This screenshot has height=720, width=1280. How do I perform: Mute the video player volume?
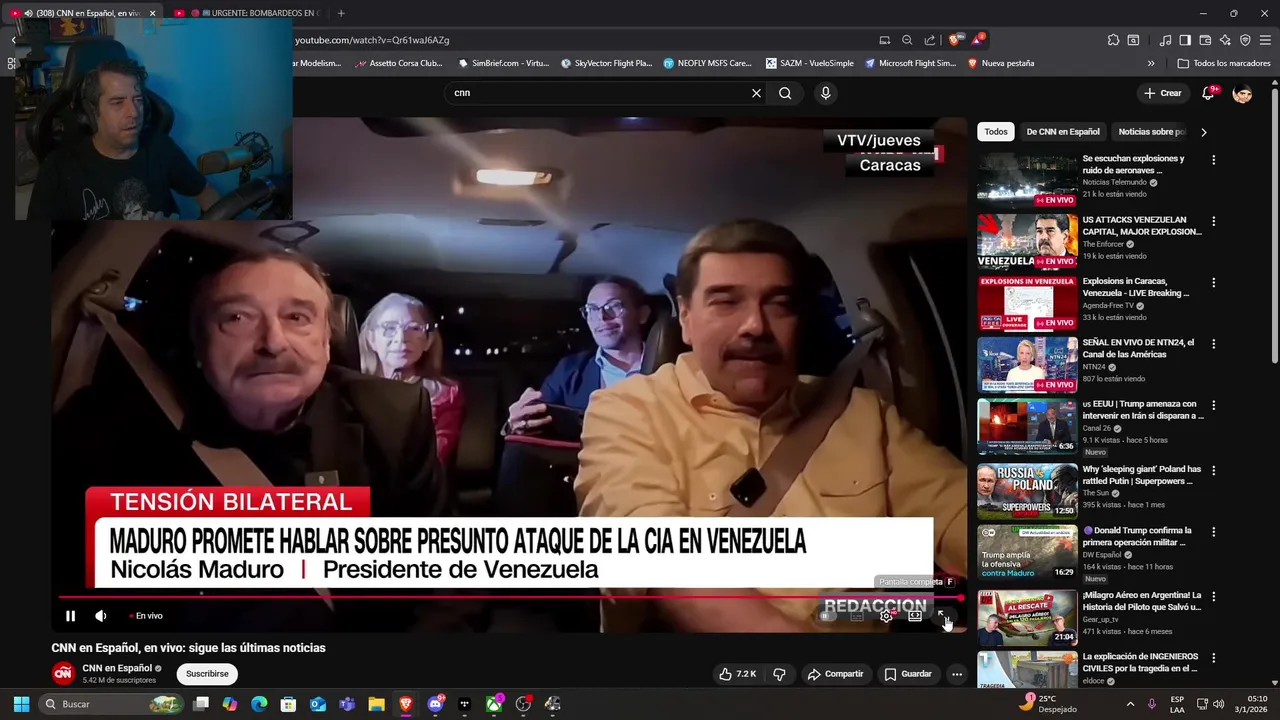(x=101, y=616)
